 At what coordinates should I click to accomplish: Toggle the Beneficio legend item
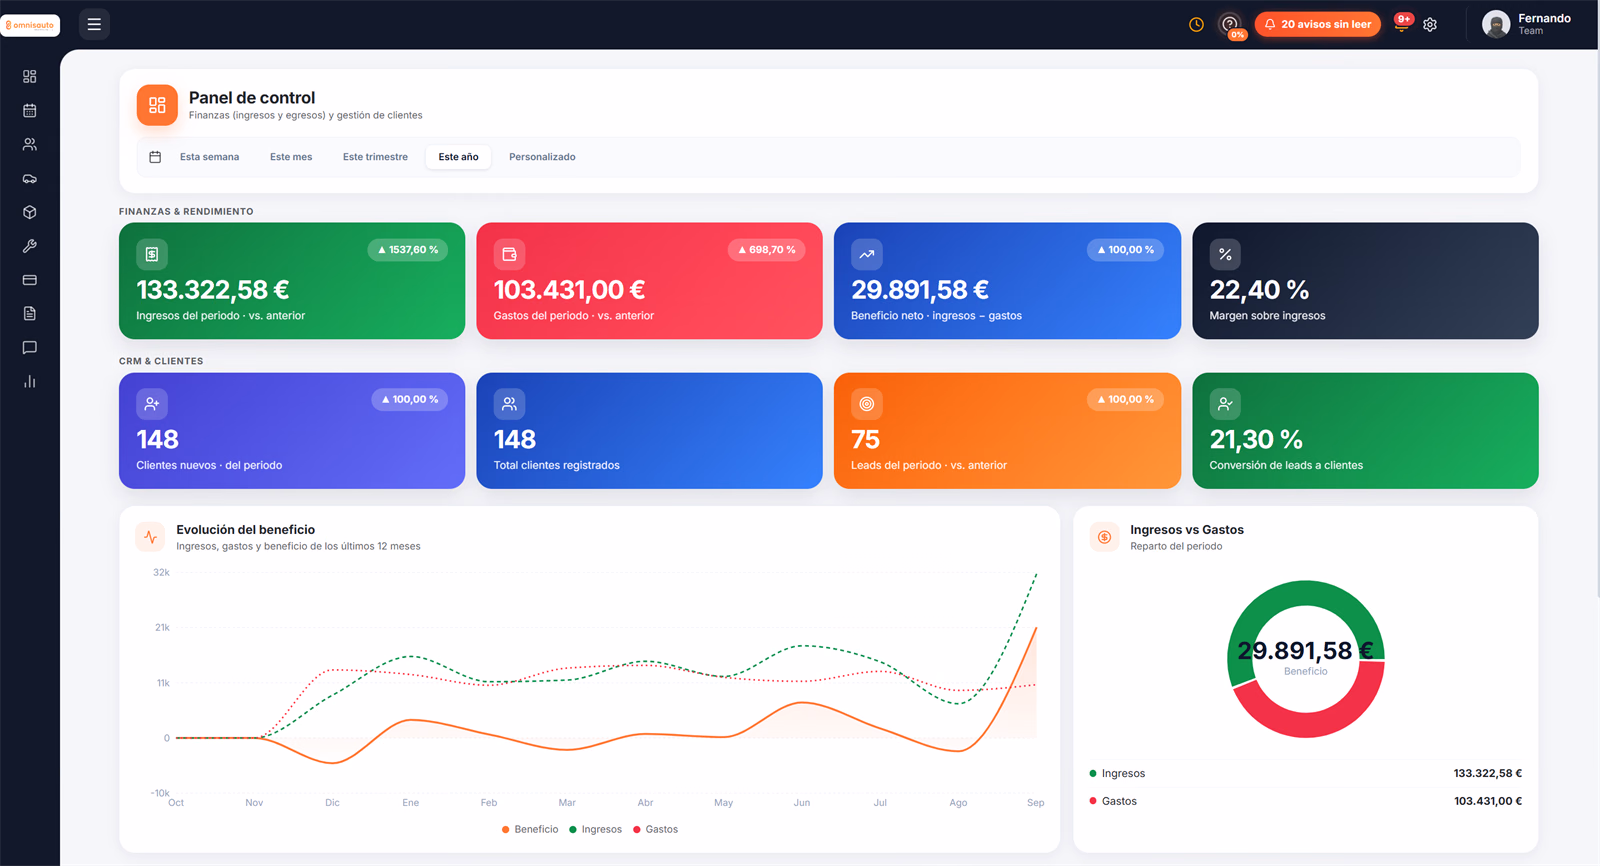[x=530, y=829]
